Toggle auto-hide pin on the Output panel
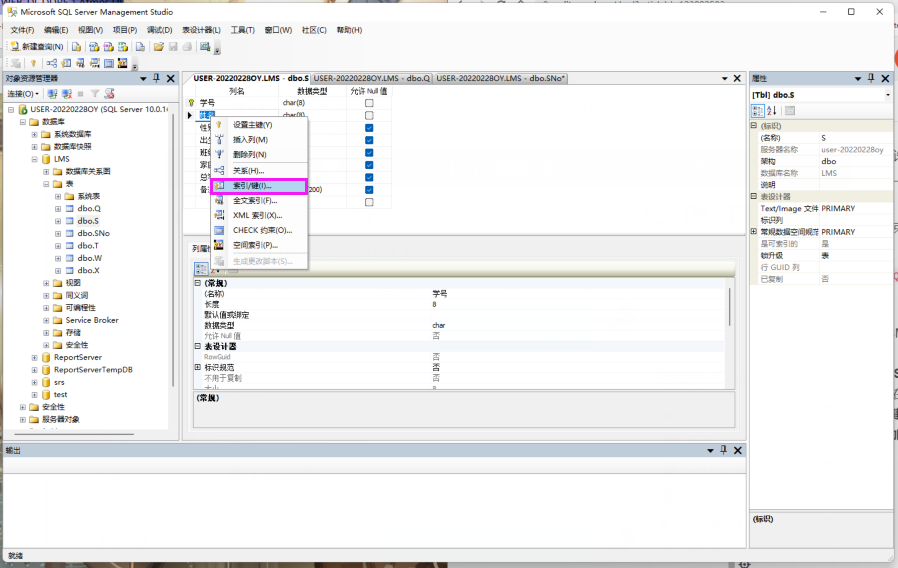Screen dimensions: 898x568 click(723, 450)
